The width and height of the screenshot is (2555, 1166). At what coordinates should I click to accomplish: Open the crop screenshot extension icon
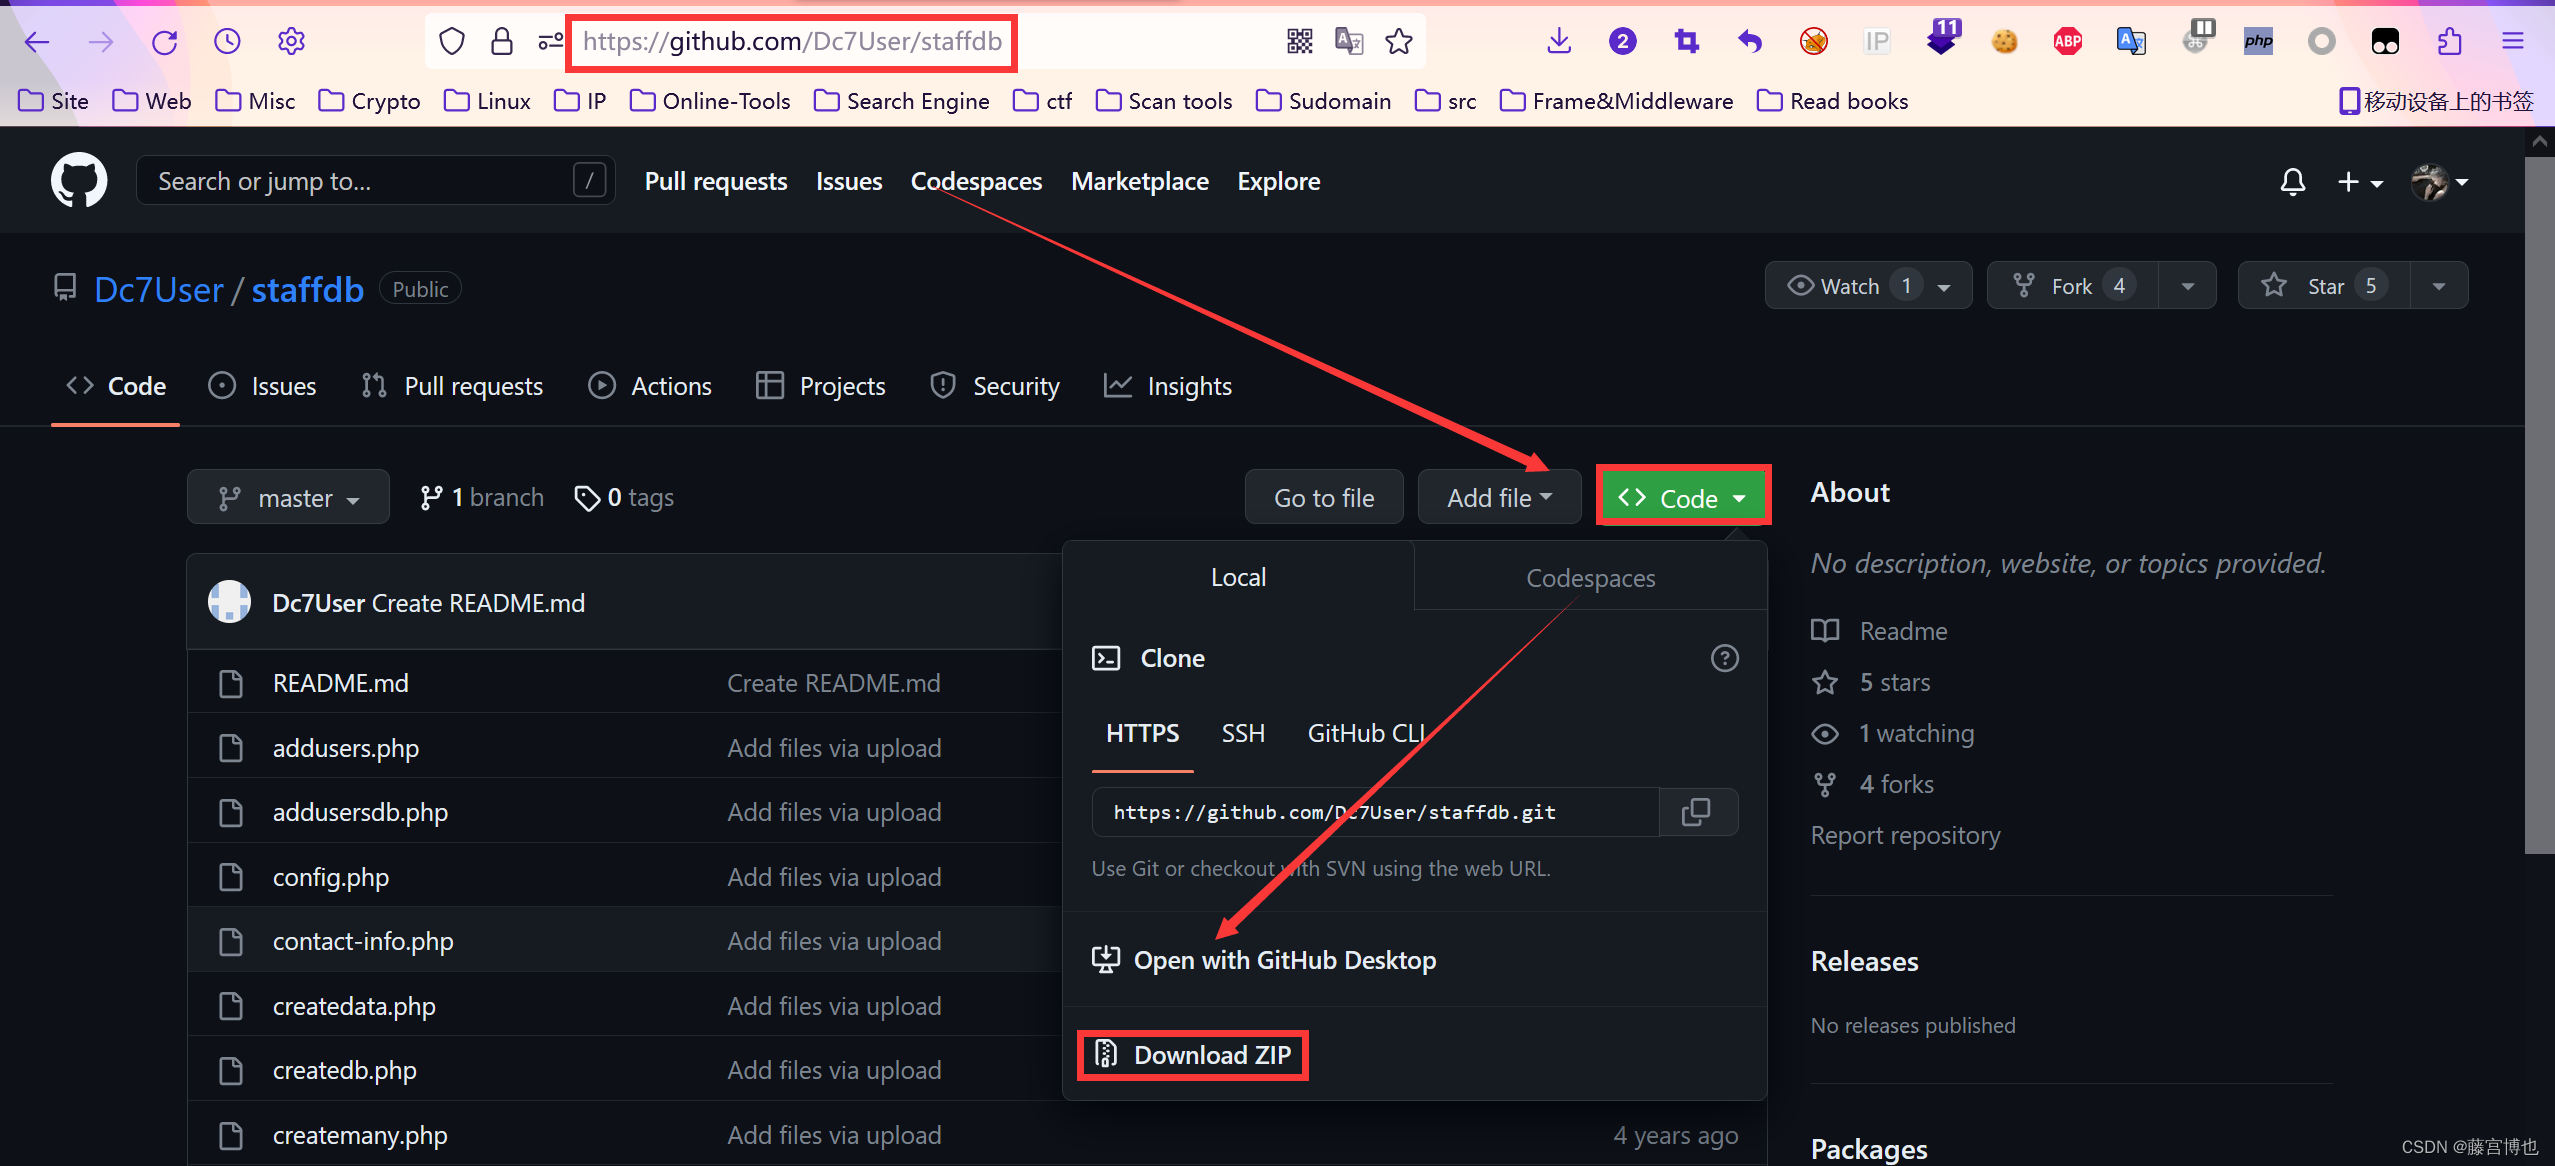click(x=1686, y=42)
